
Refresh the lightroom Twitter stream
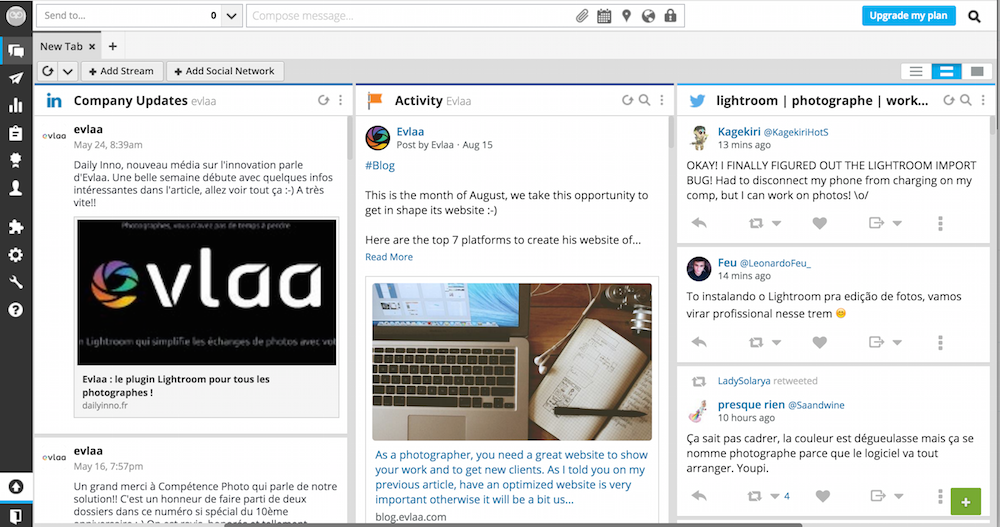[949, 100]
